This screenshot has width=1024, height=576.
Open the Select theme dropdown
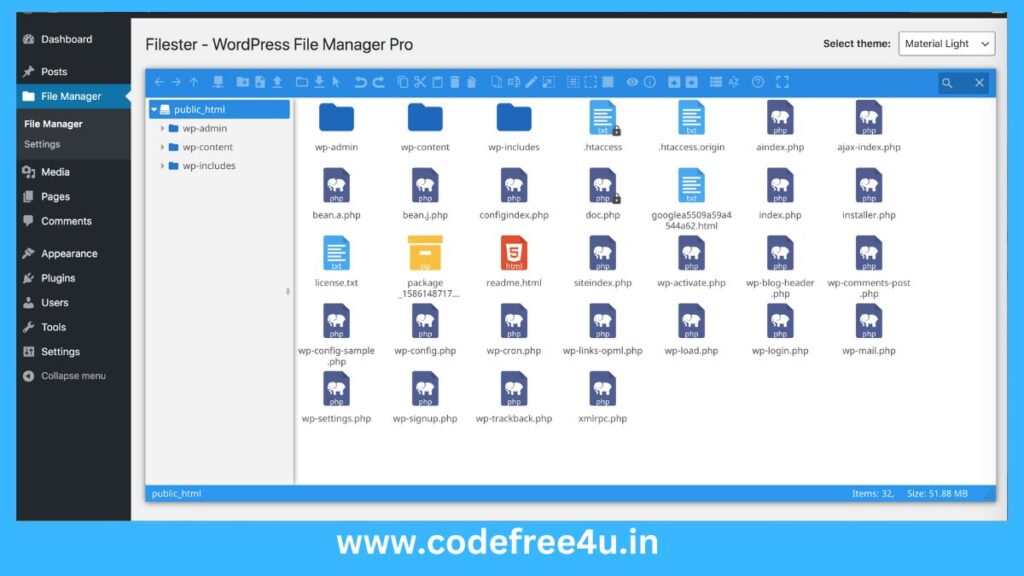pyautogui.click(x=946, y=44)
